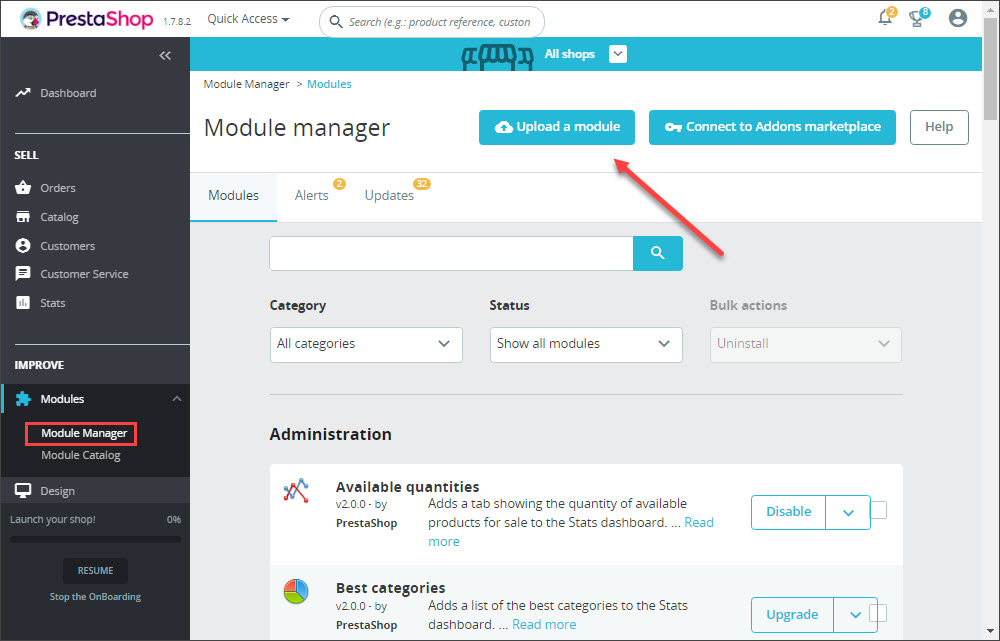Focus the module search input field

pos(452,253)
